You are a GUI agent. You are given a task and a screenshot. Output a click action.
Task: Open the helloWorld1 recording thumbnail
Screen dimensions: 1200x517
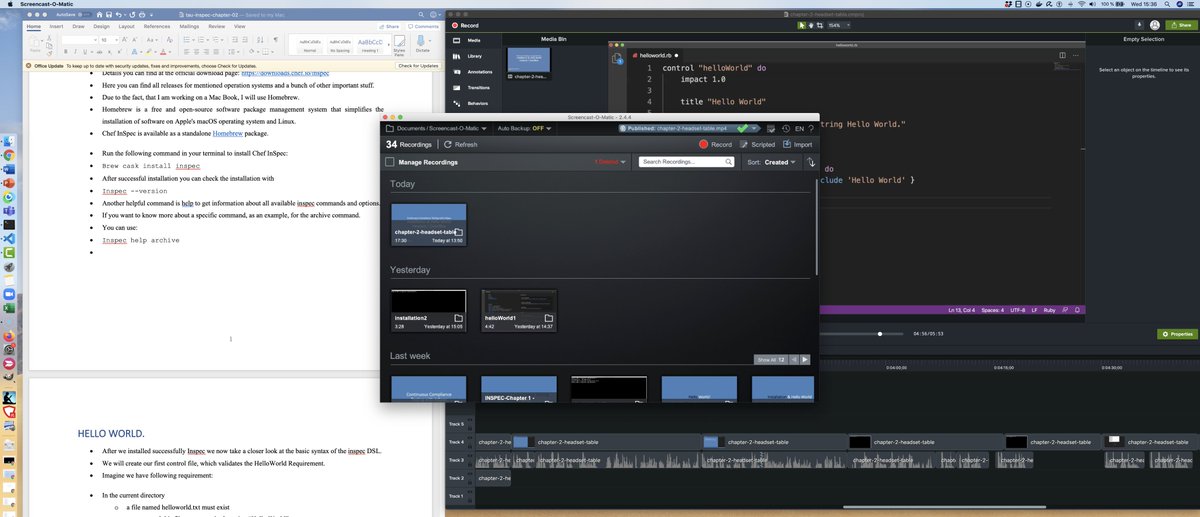519,310
